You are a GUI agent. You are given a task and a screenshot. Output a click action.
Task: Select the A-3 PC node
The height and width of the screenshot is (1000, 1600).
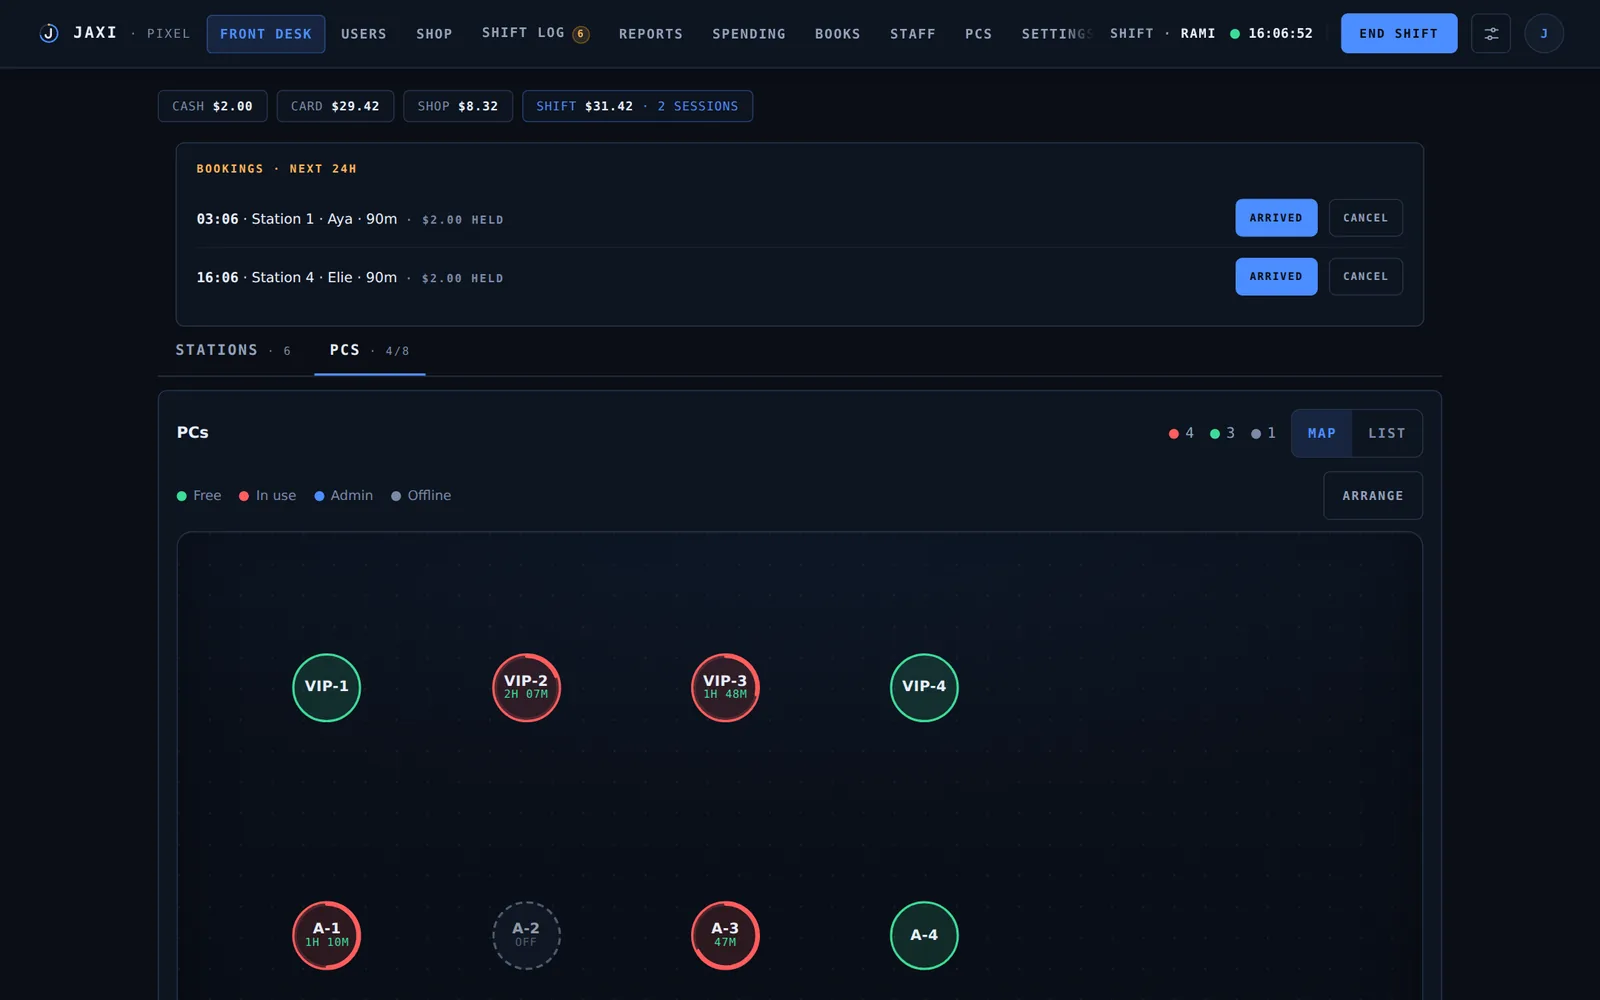pyautogui.click(x=725, y=935)
